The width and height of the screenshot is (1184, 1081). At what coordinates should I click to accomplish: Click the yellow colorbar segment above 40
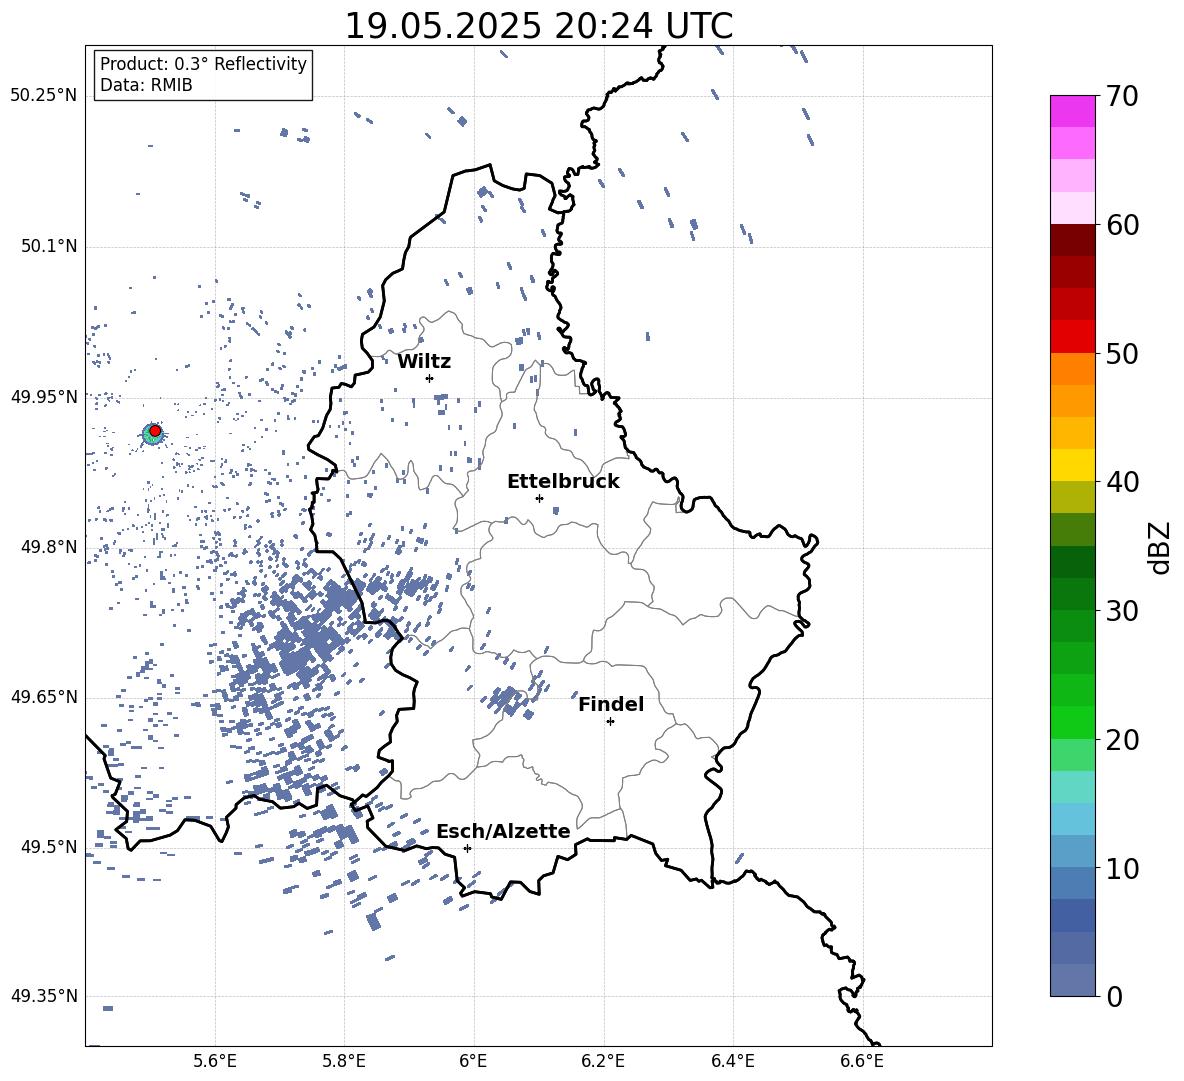pyautogui.click(x=1072, y=465)
